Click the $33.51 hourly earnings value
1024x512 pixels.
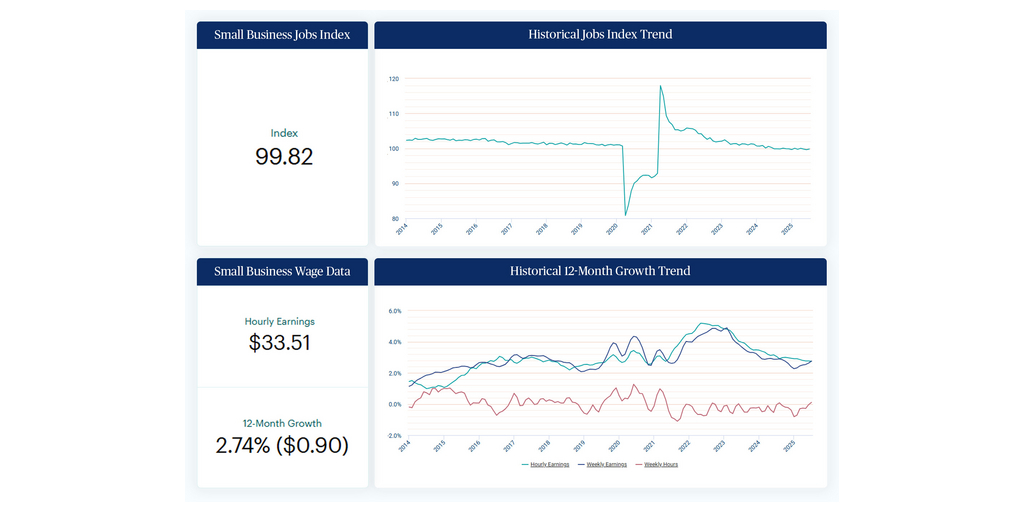pos(280,343)
